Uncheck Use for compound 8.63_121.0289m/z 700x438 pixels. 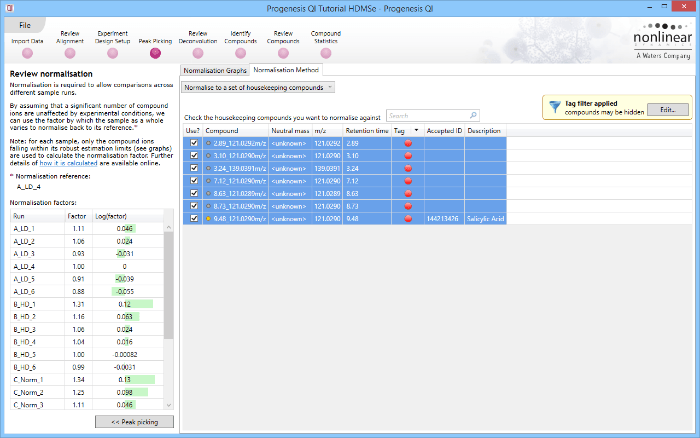pyautogui.click(x=194, y=193)
